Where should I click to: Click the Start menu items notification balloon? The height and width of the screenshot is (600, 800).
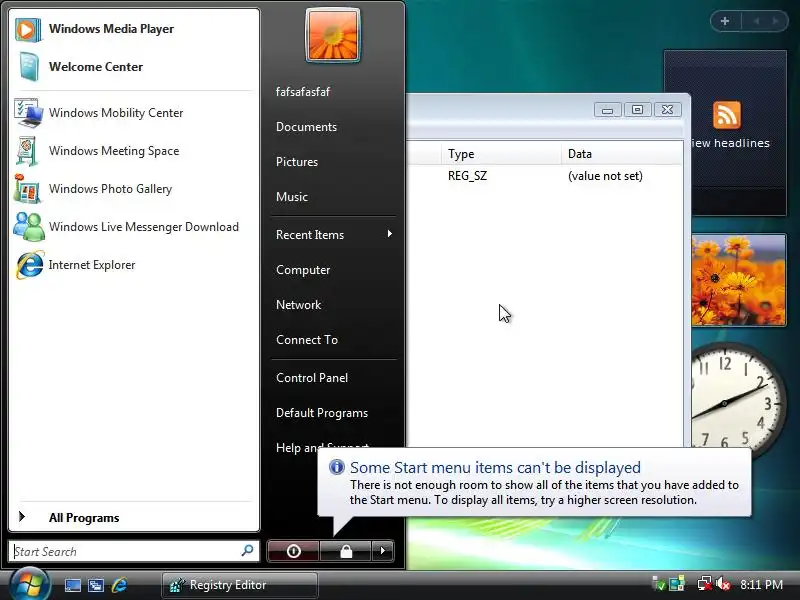(x=534, y=483)
